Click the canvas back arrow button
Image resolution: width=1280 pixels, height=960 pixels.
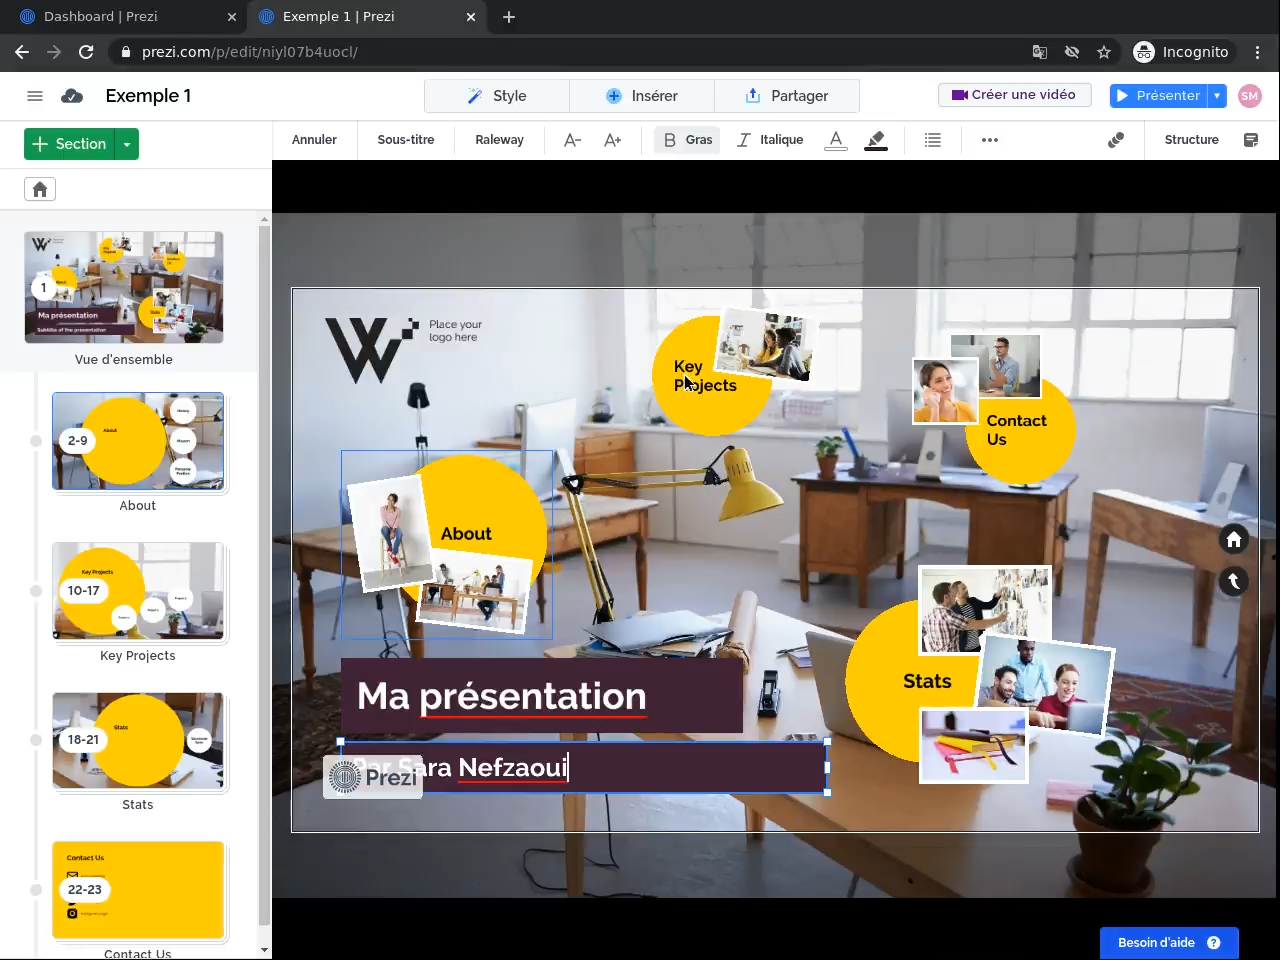pos(1234,581)
